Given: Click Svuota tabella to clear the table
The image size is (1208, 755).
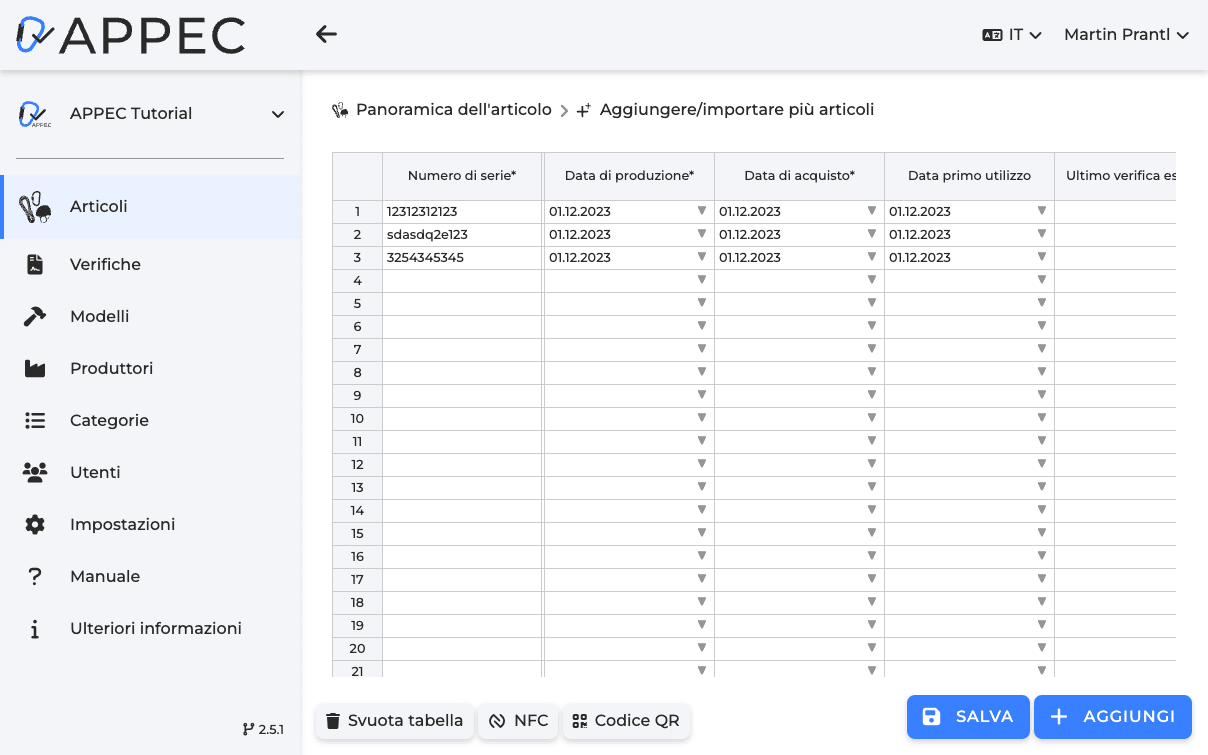Looking at the screenshot, I should click(394, 720).
